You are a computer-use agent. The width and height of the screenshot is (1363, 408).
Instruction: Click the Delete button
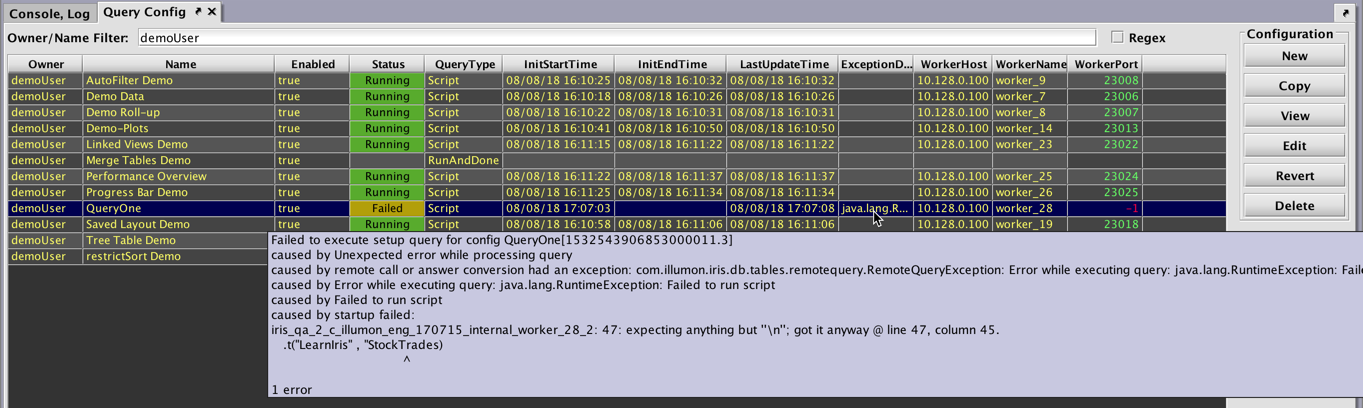(x=1294, y=206)
